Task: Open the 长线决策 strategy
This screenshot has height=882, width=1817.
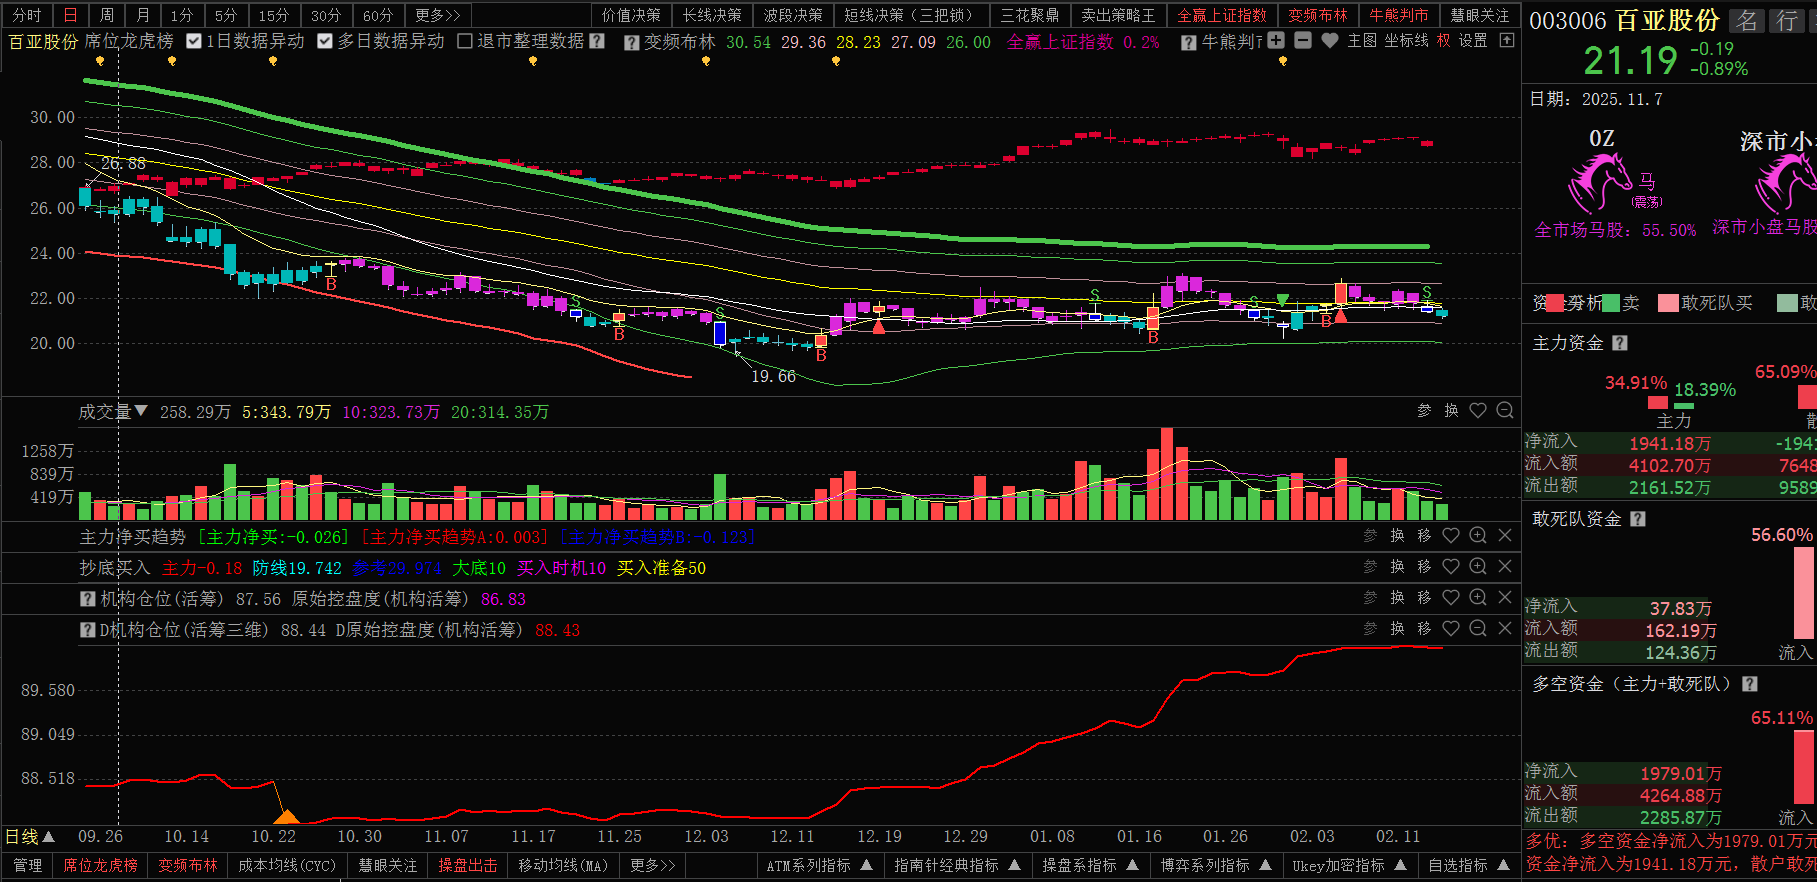Action: (712, 15)
